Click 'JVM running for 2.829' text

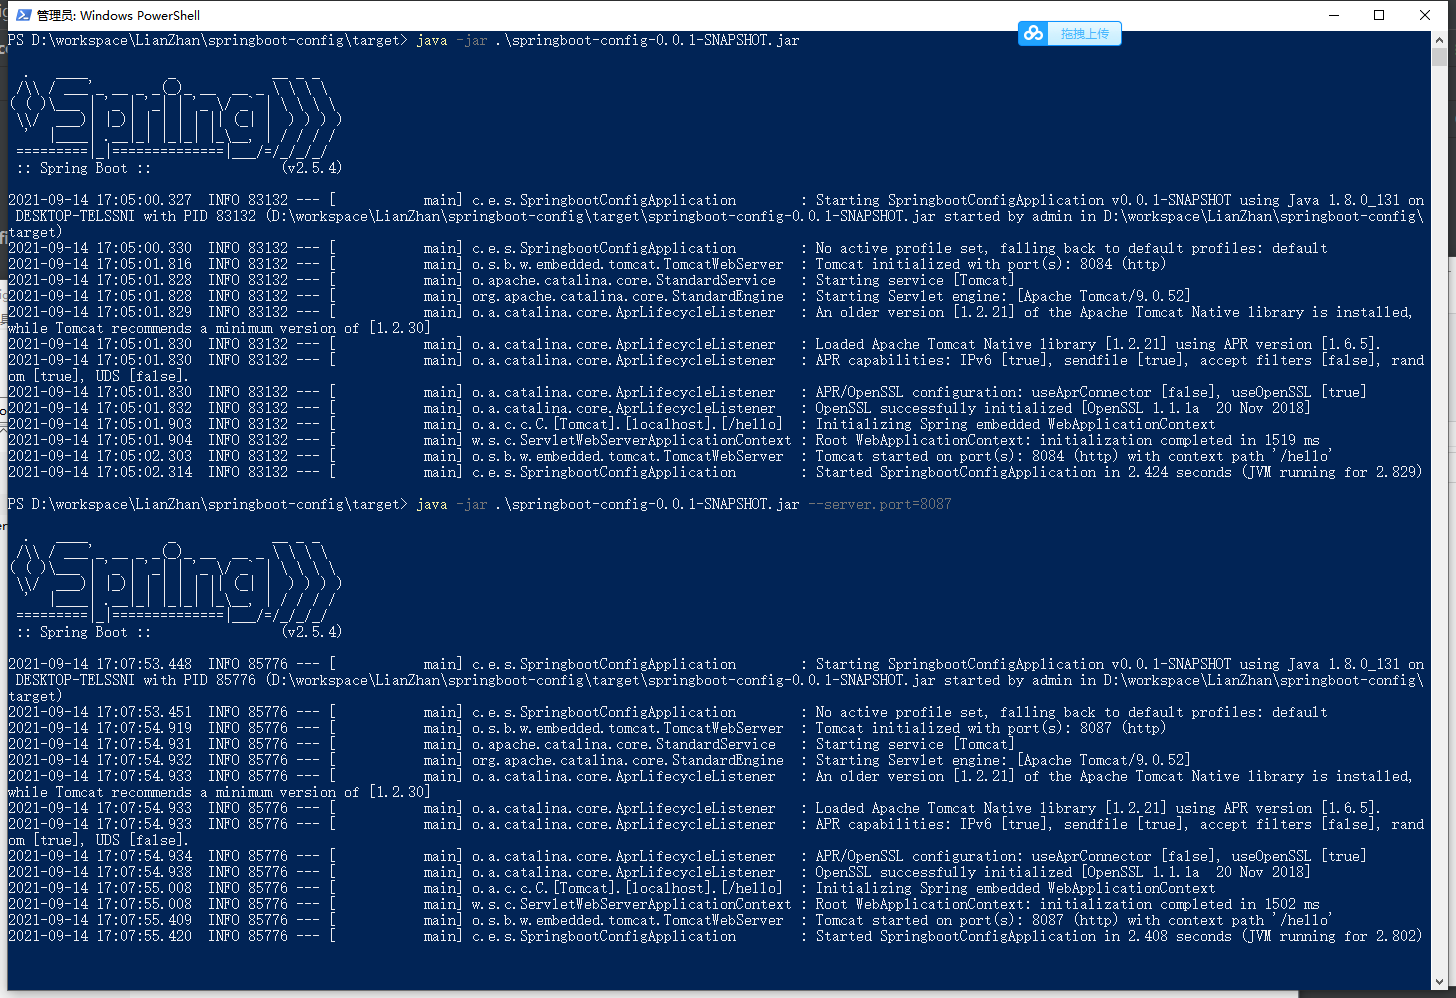(x=1331, y=472)
